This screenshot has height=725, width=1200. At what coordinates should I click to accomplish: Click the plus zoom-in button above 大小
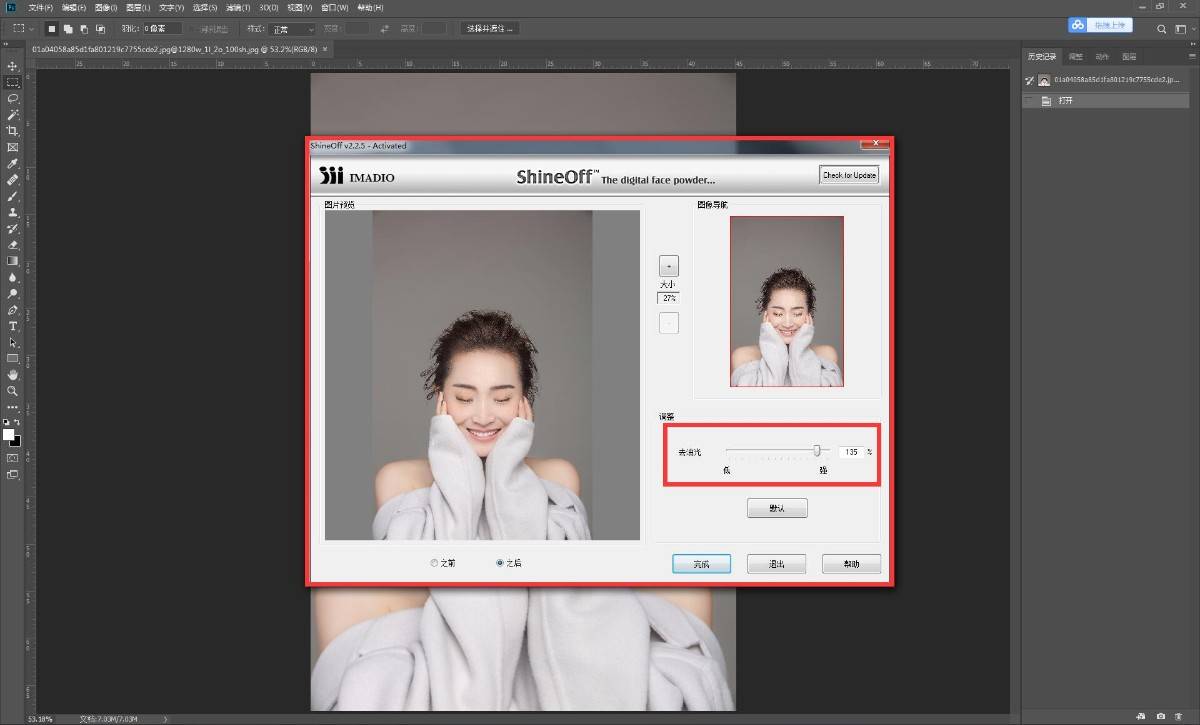(x=668, y=266)
